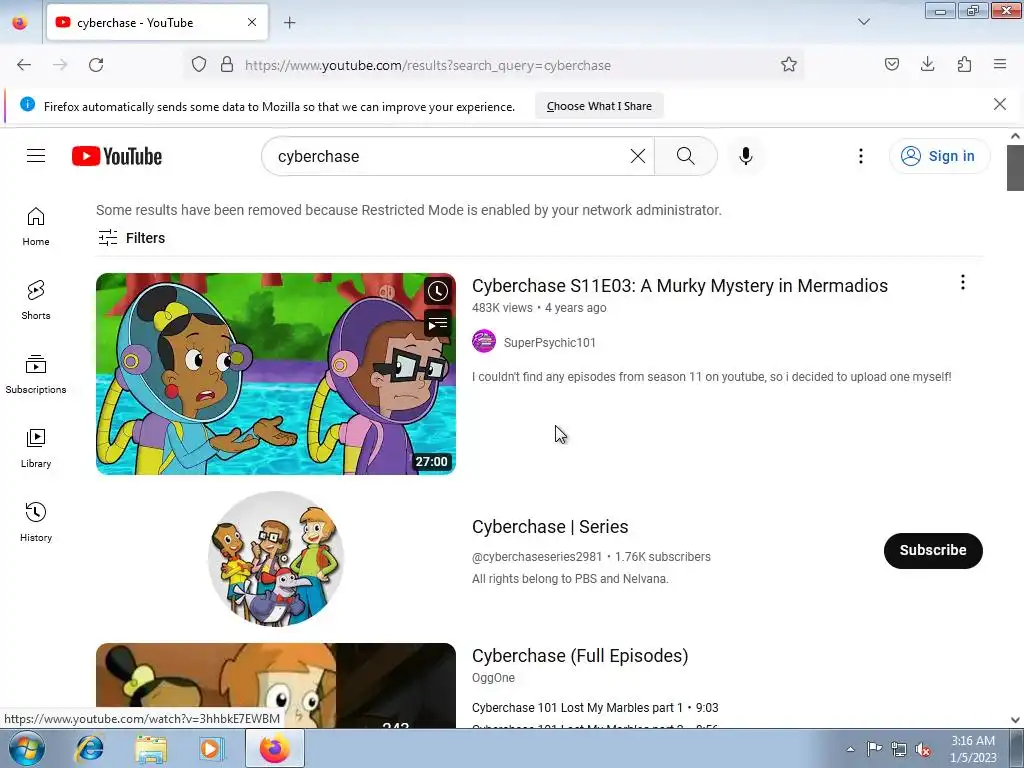1024x768 pixels.
Task: Open YouTube settings three-dot menu
Action: coord(861,156)
